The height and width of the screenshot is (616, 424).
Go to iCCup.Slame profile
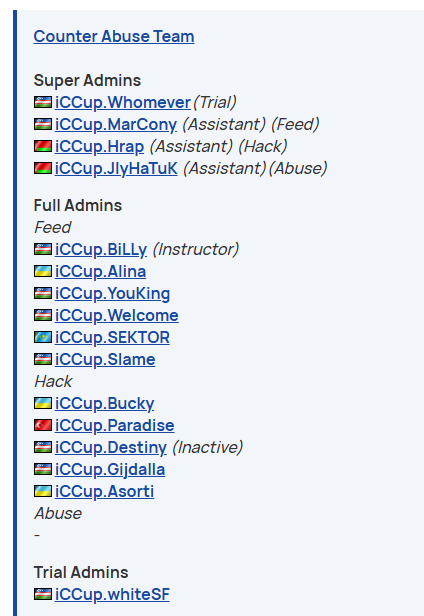click(105, 359)
